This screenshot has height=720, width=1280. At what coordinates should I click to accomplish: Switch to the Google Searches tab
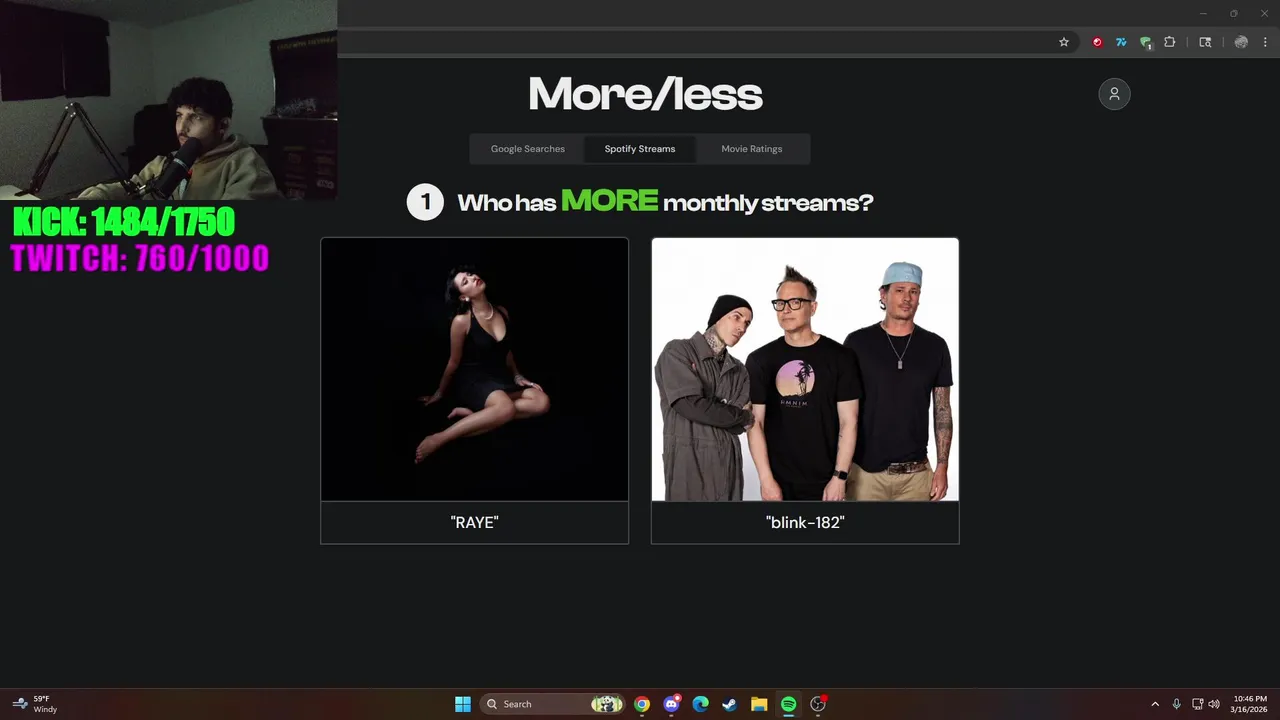click(x=528, y=149)
